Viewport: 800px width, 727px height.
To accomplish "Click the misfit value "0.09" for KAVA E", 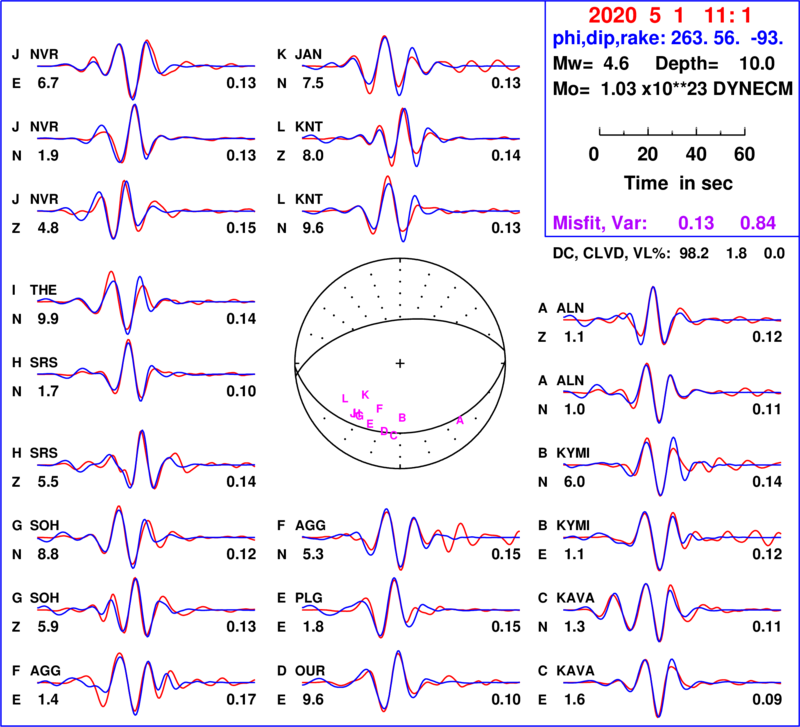I will (x=767, y=699).
